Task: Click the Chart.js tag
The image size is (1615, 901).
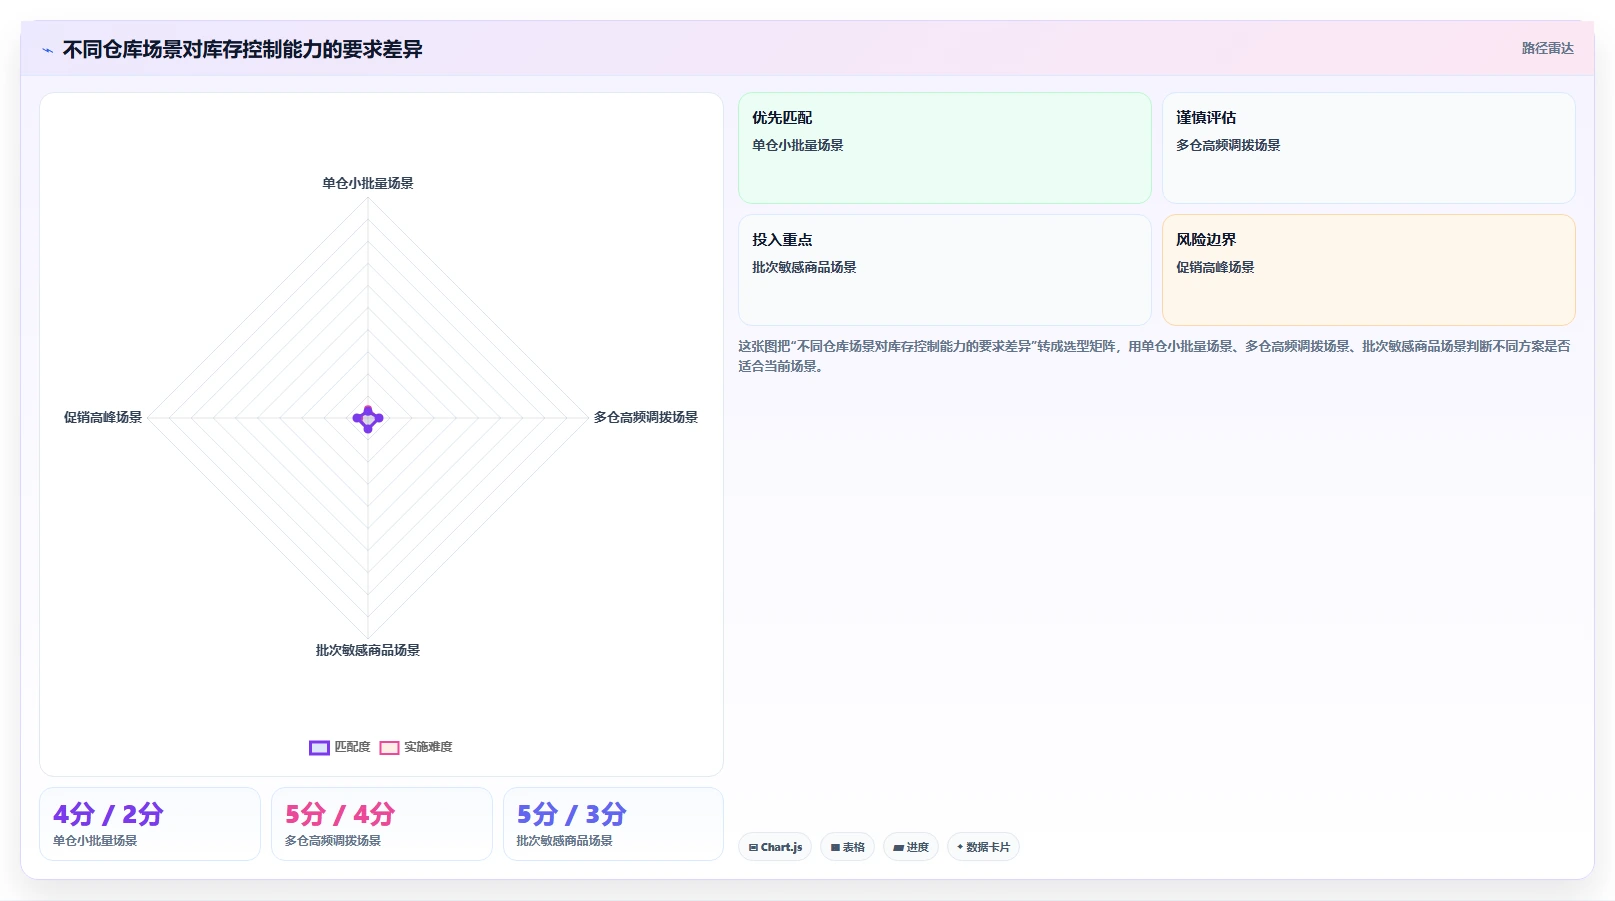Action: pos(775,847)
